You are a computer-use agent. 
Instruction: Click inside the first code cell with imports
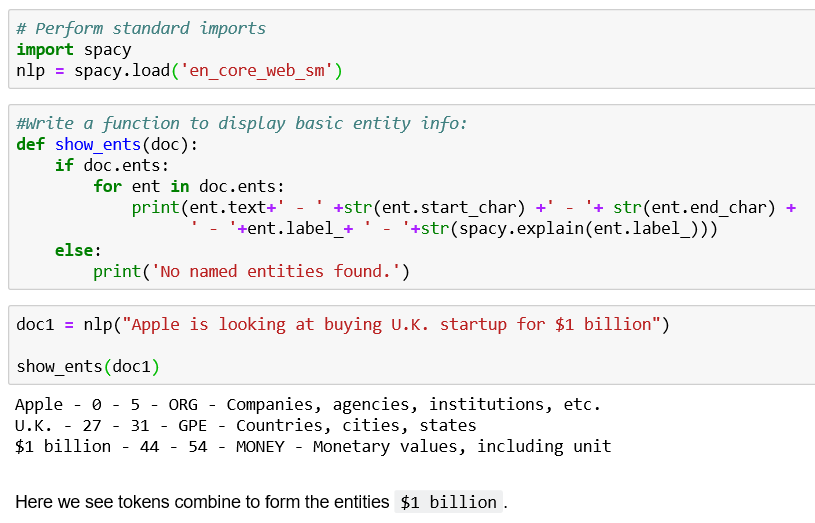pyautogui.click(x=412, y=49)
